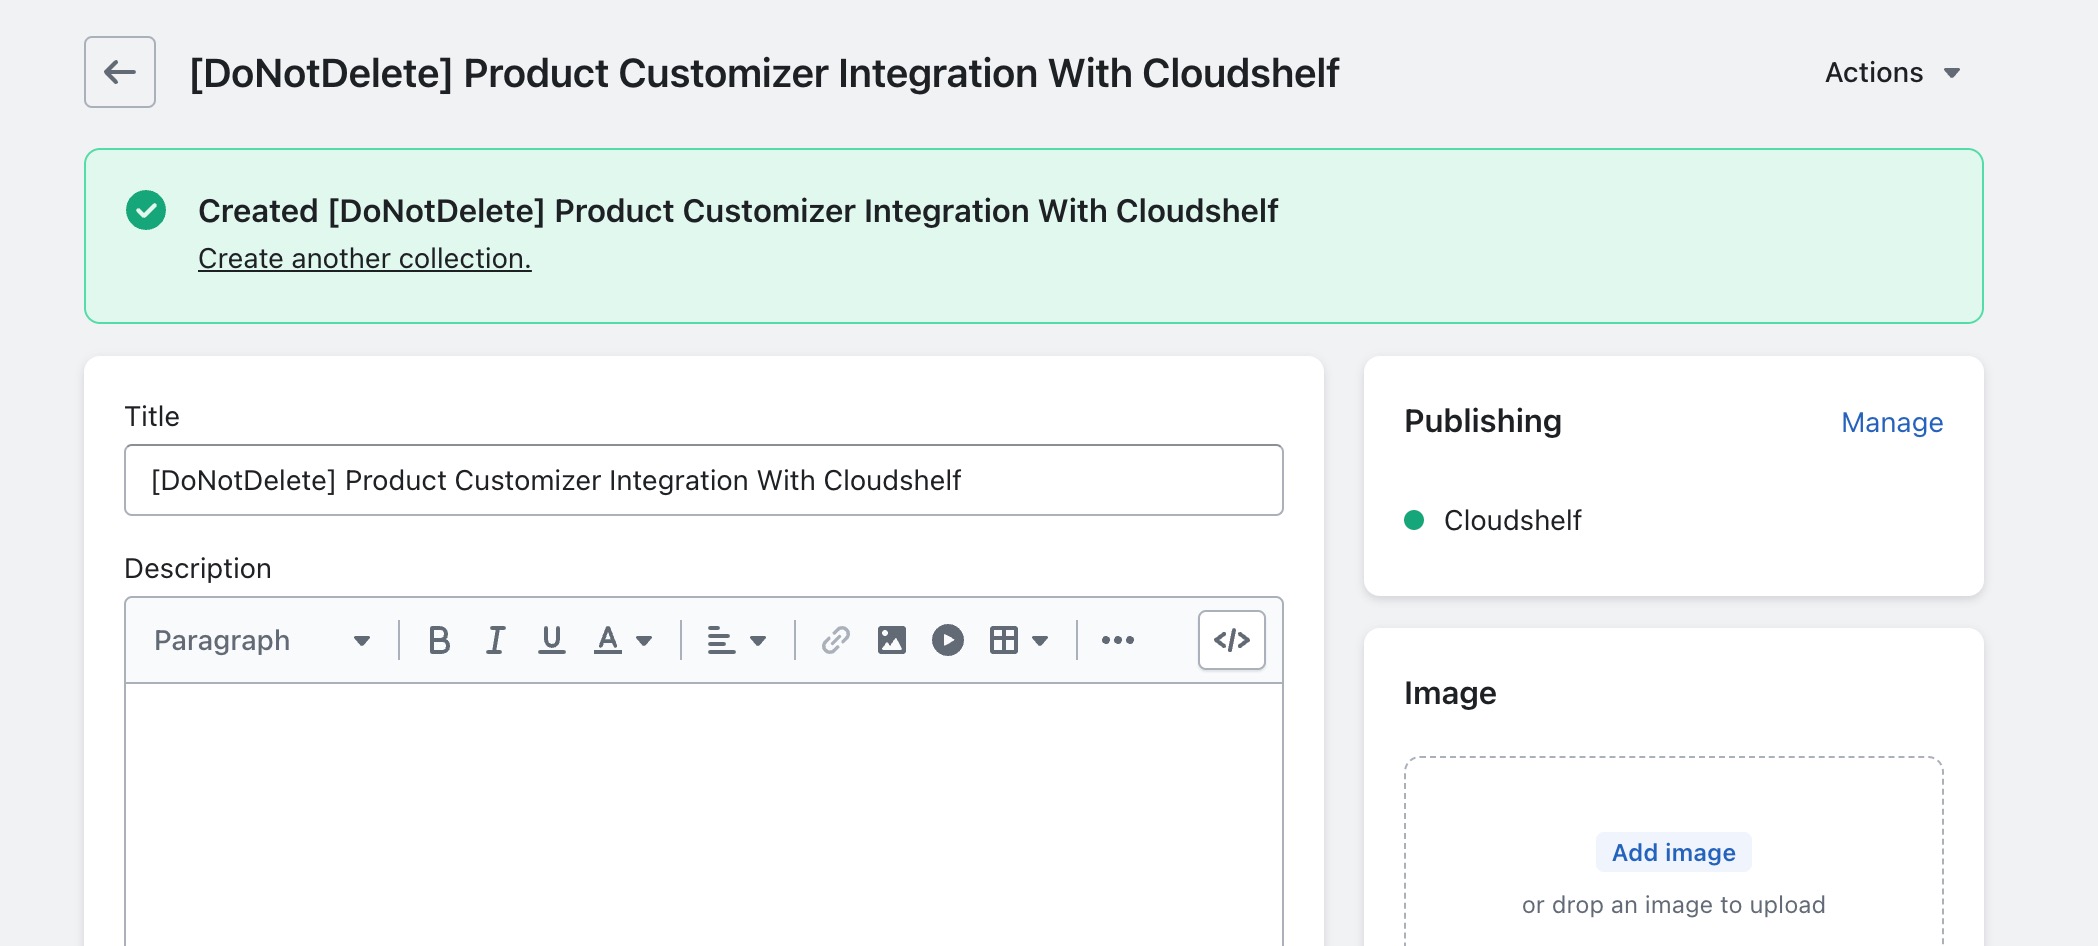Click inside the description text area
Viewport: 2098px width, 946px height.
point(704,814)
